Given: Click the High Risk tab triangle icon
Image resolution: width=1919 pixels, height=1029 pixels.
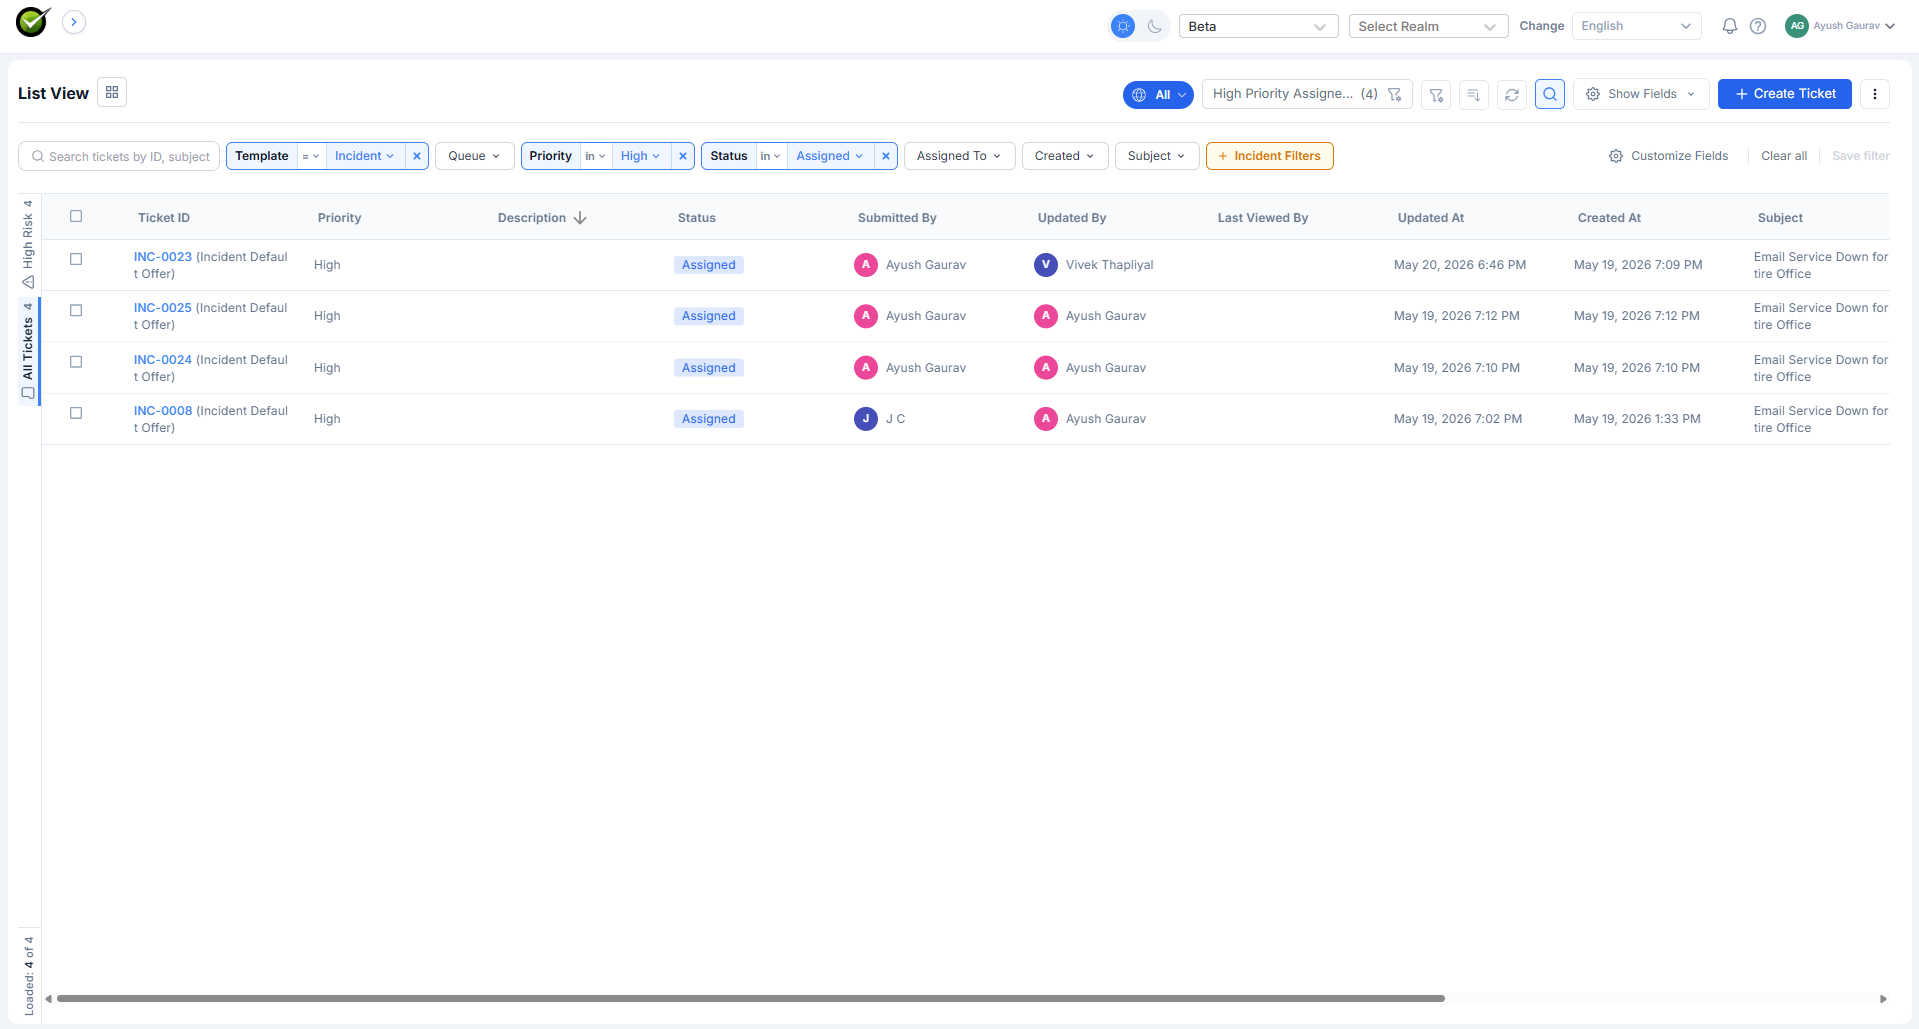Looking at the screenshot, I should pos(28,282).
